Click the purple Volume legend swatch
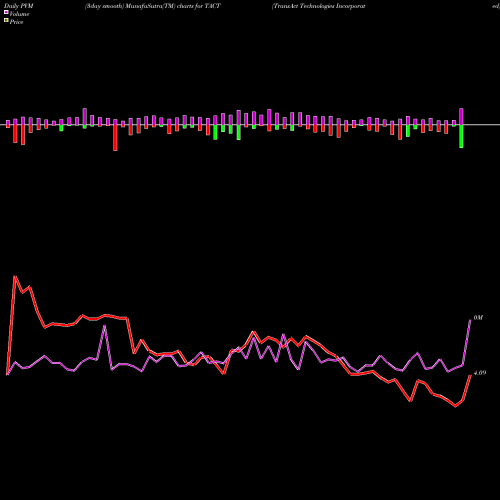This screenshot has width=500, height=500. (6, 13)
